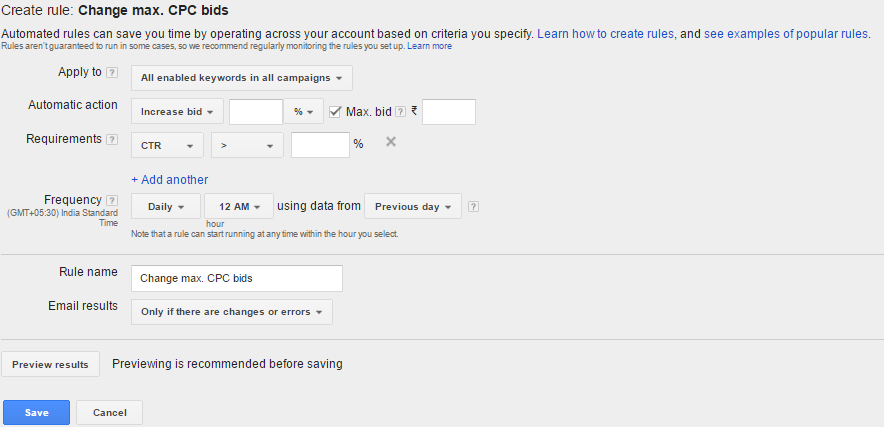Click the Learn more link
Screen dimensions: 884x427
click(x=430, y=46)
